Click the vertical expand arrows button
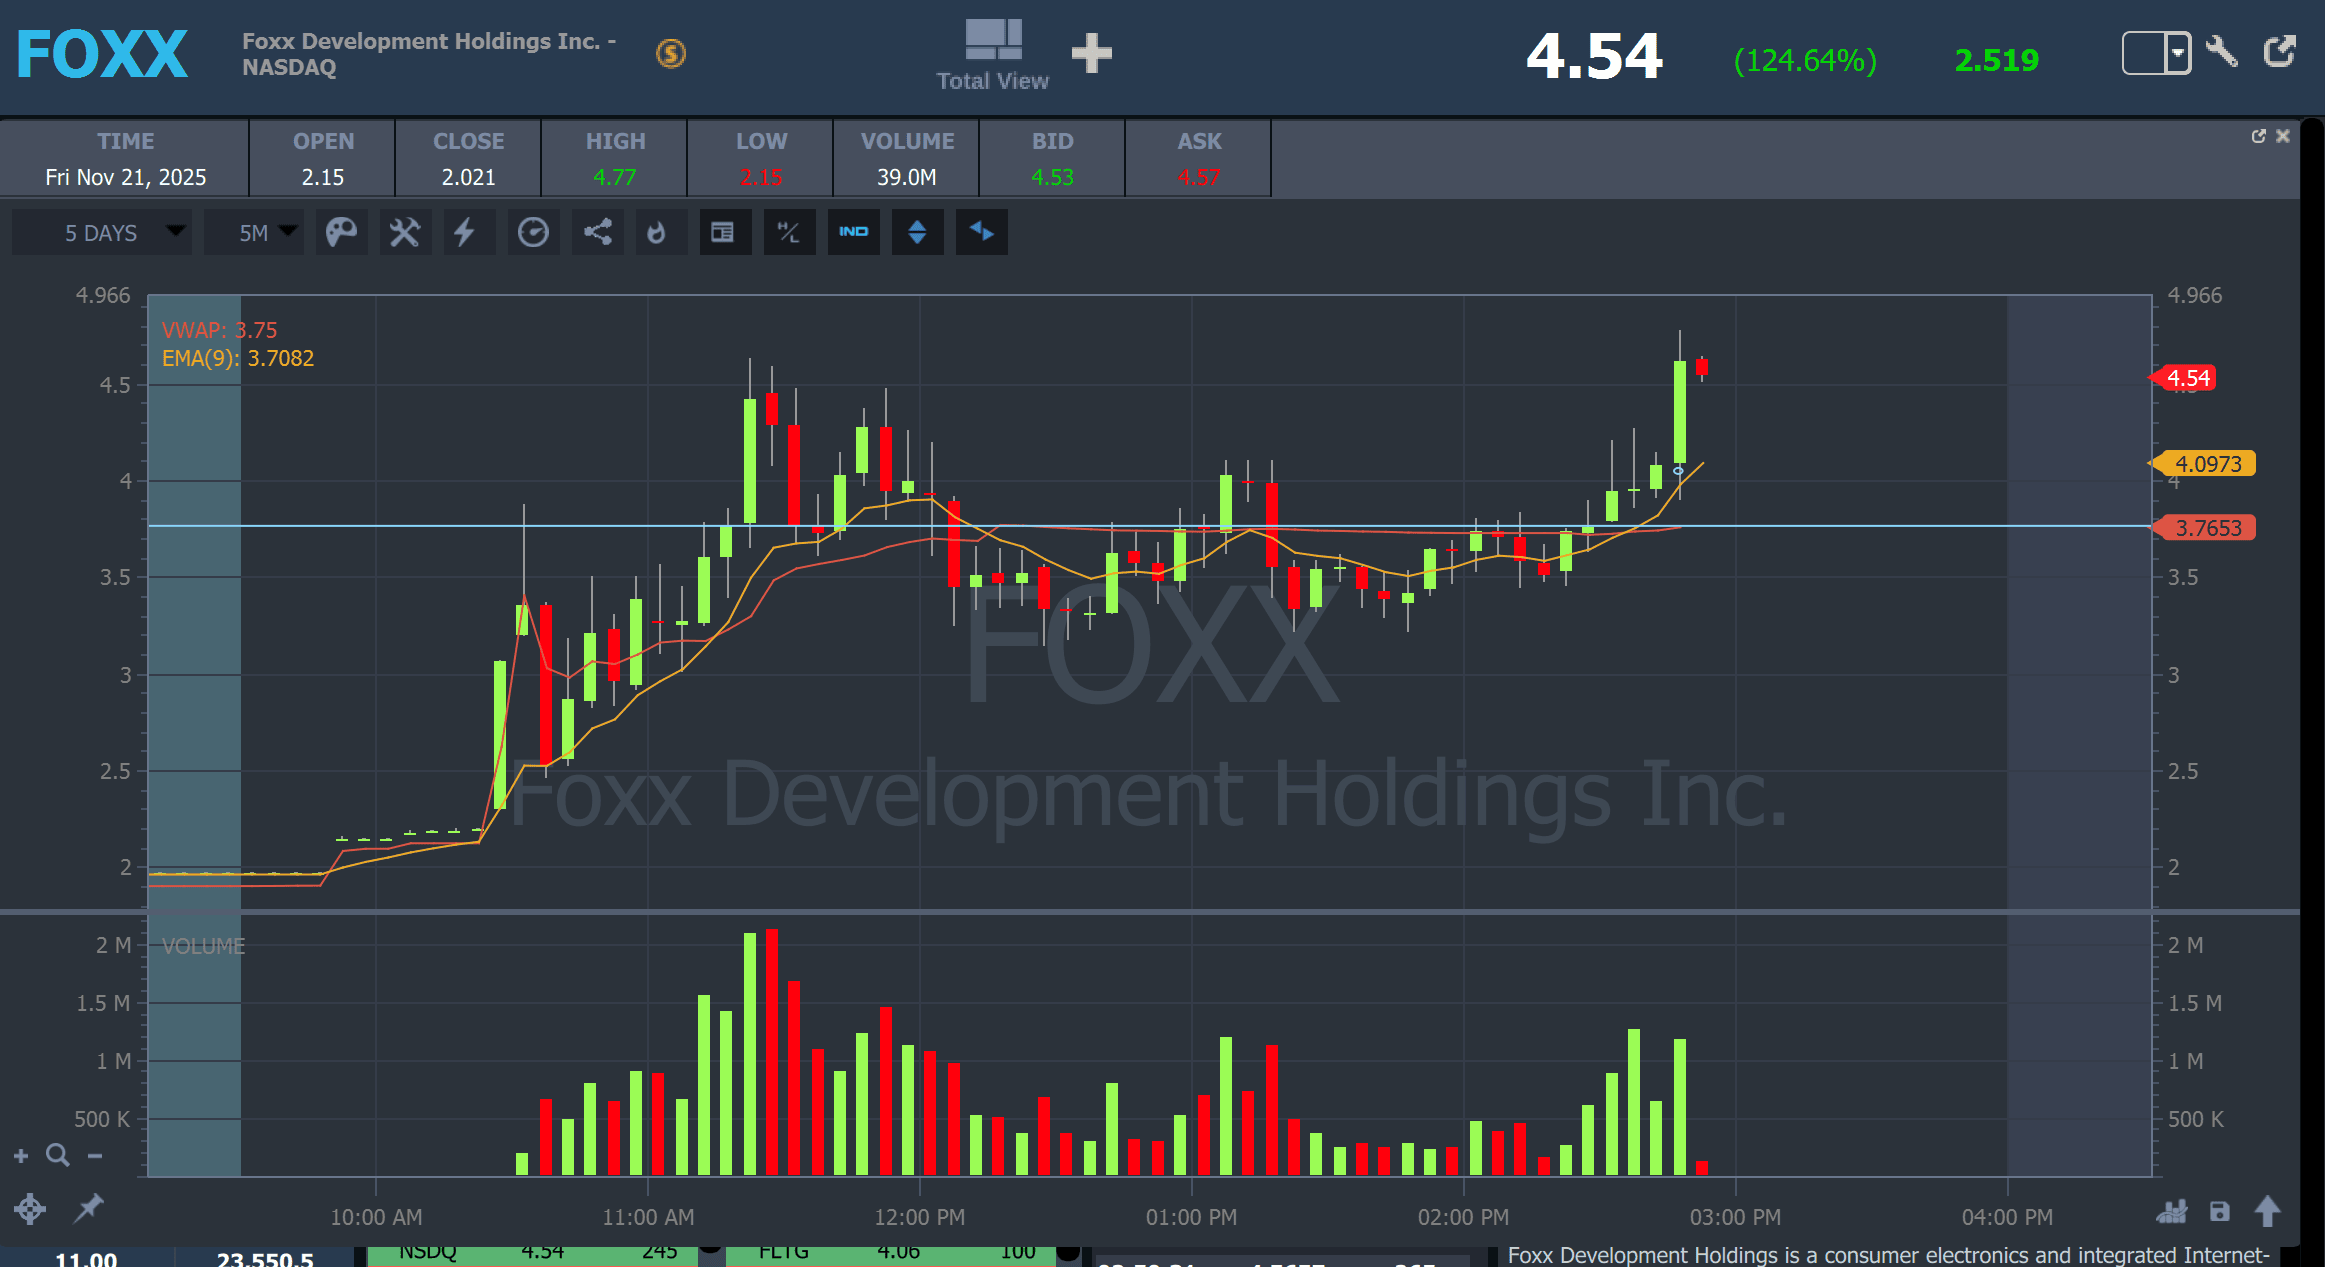The height and width of the screenshot is (1267, 2325). 917,232
